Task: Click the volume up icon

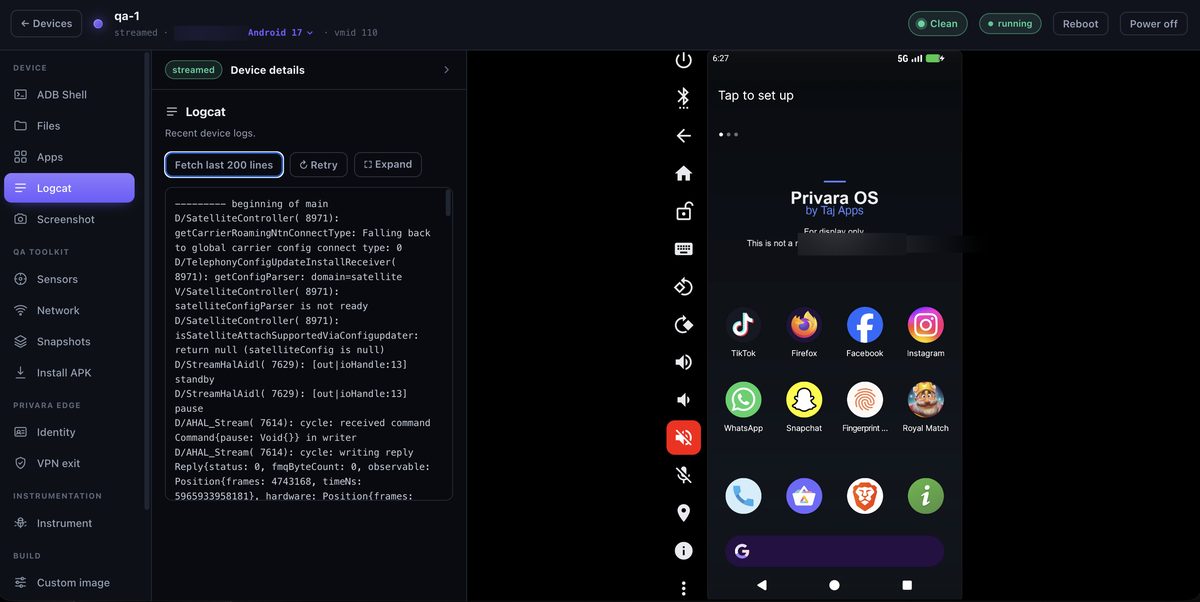Action: click(x=684, y=362)
